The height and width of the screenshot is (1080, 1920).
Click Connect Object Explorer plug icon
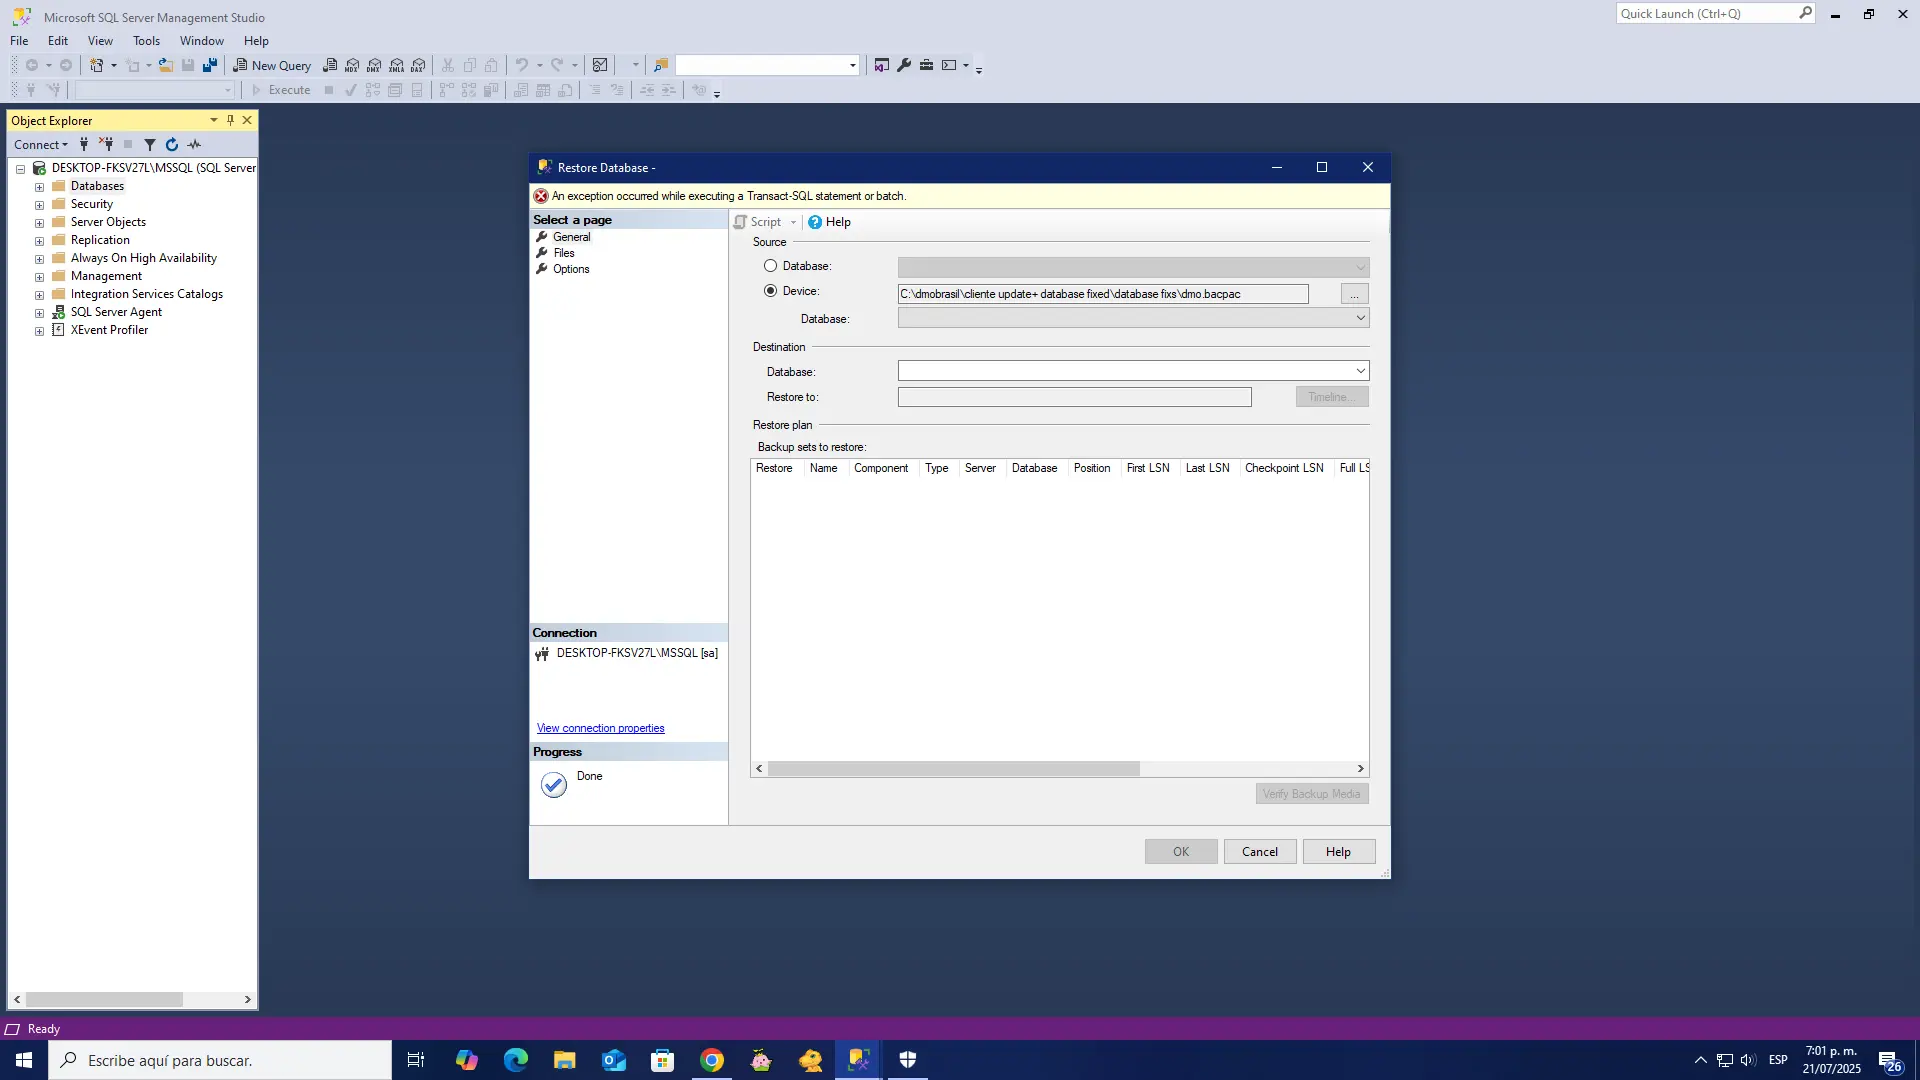click(84, 145)
